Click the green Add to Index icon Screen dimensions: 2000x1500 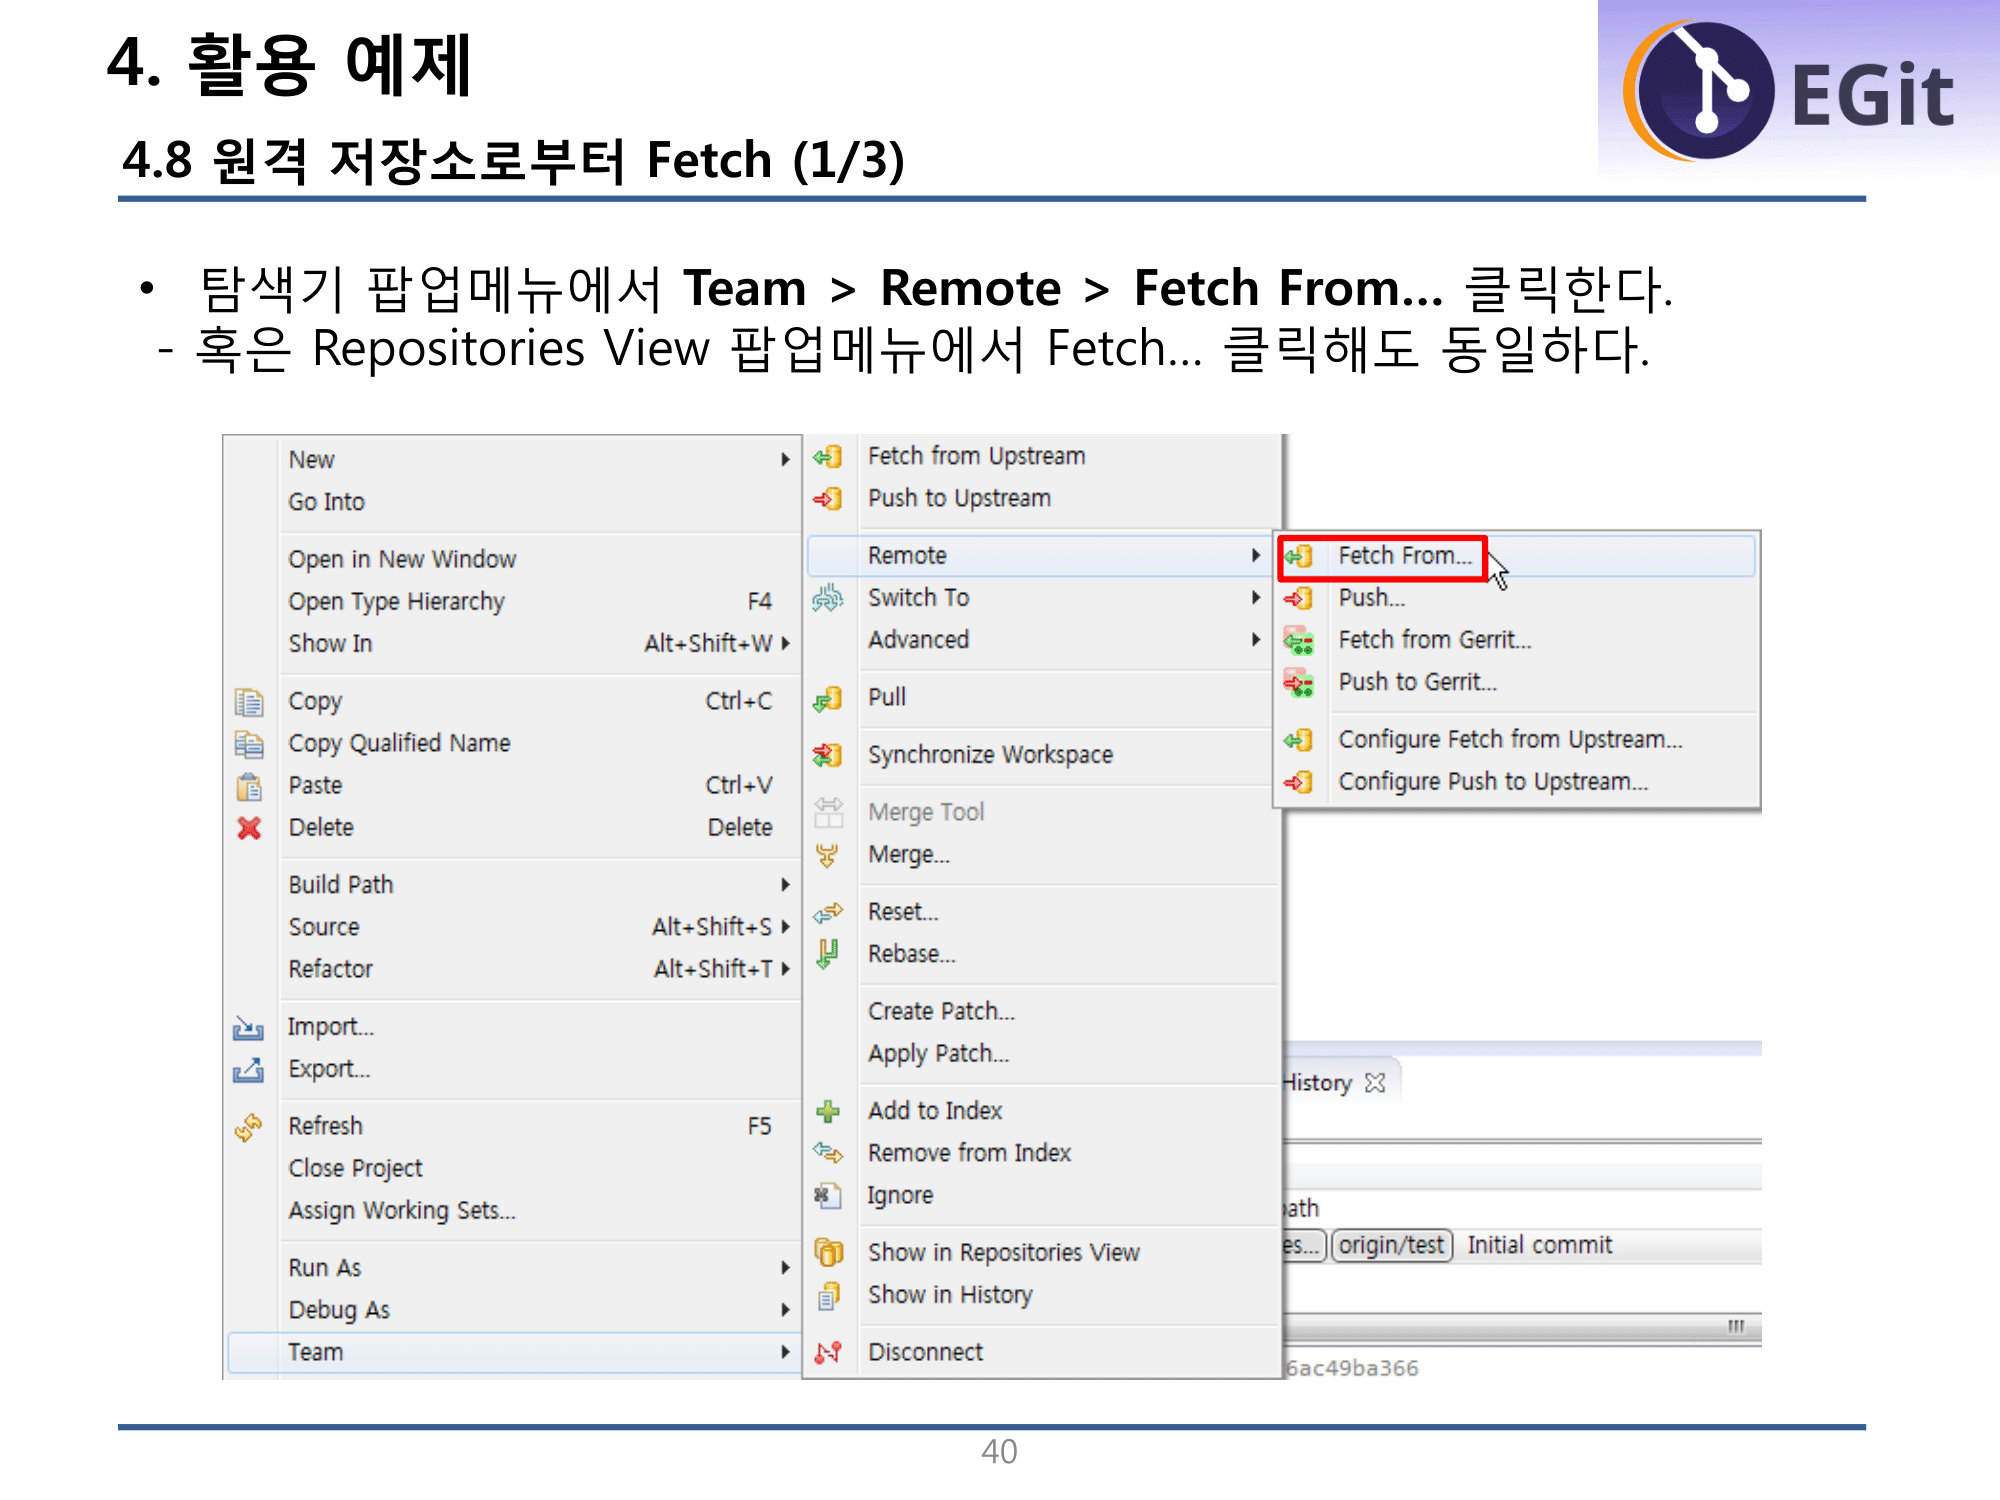[x=828, y=1111]
